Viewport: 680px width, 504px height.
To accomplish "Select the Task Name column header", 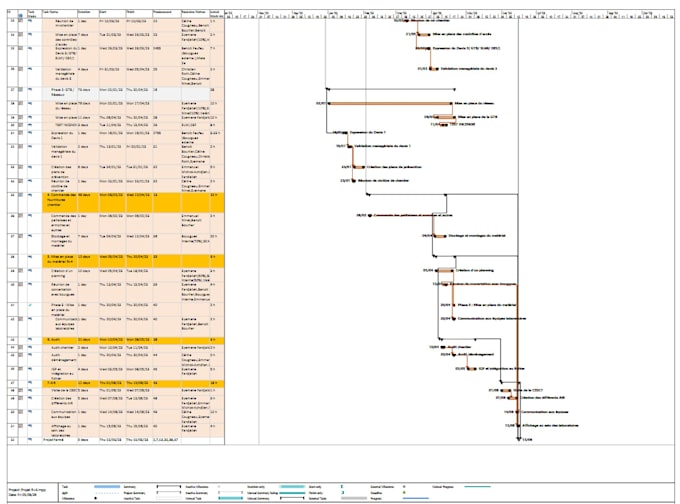I will [x=60, y=14].
